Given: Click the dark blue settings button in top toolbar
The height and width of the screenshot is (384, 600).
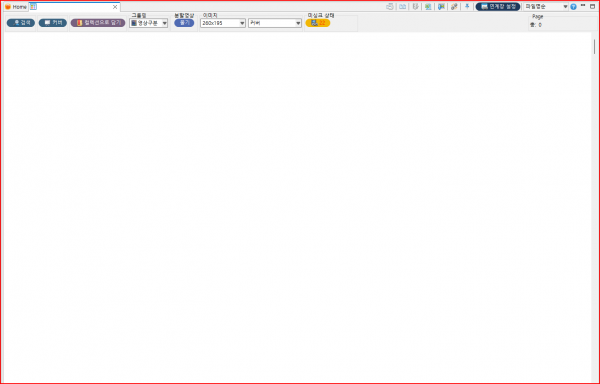Looking at the screenshot, I should coord(498,7).
